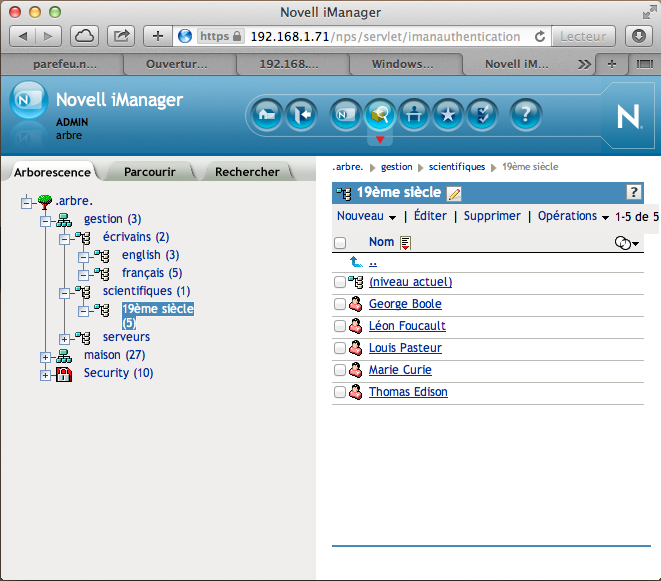This screenshot has height=581, width=661.
Task: Open the Roles and Tasks icon
Action: click(x=345, y=114)
